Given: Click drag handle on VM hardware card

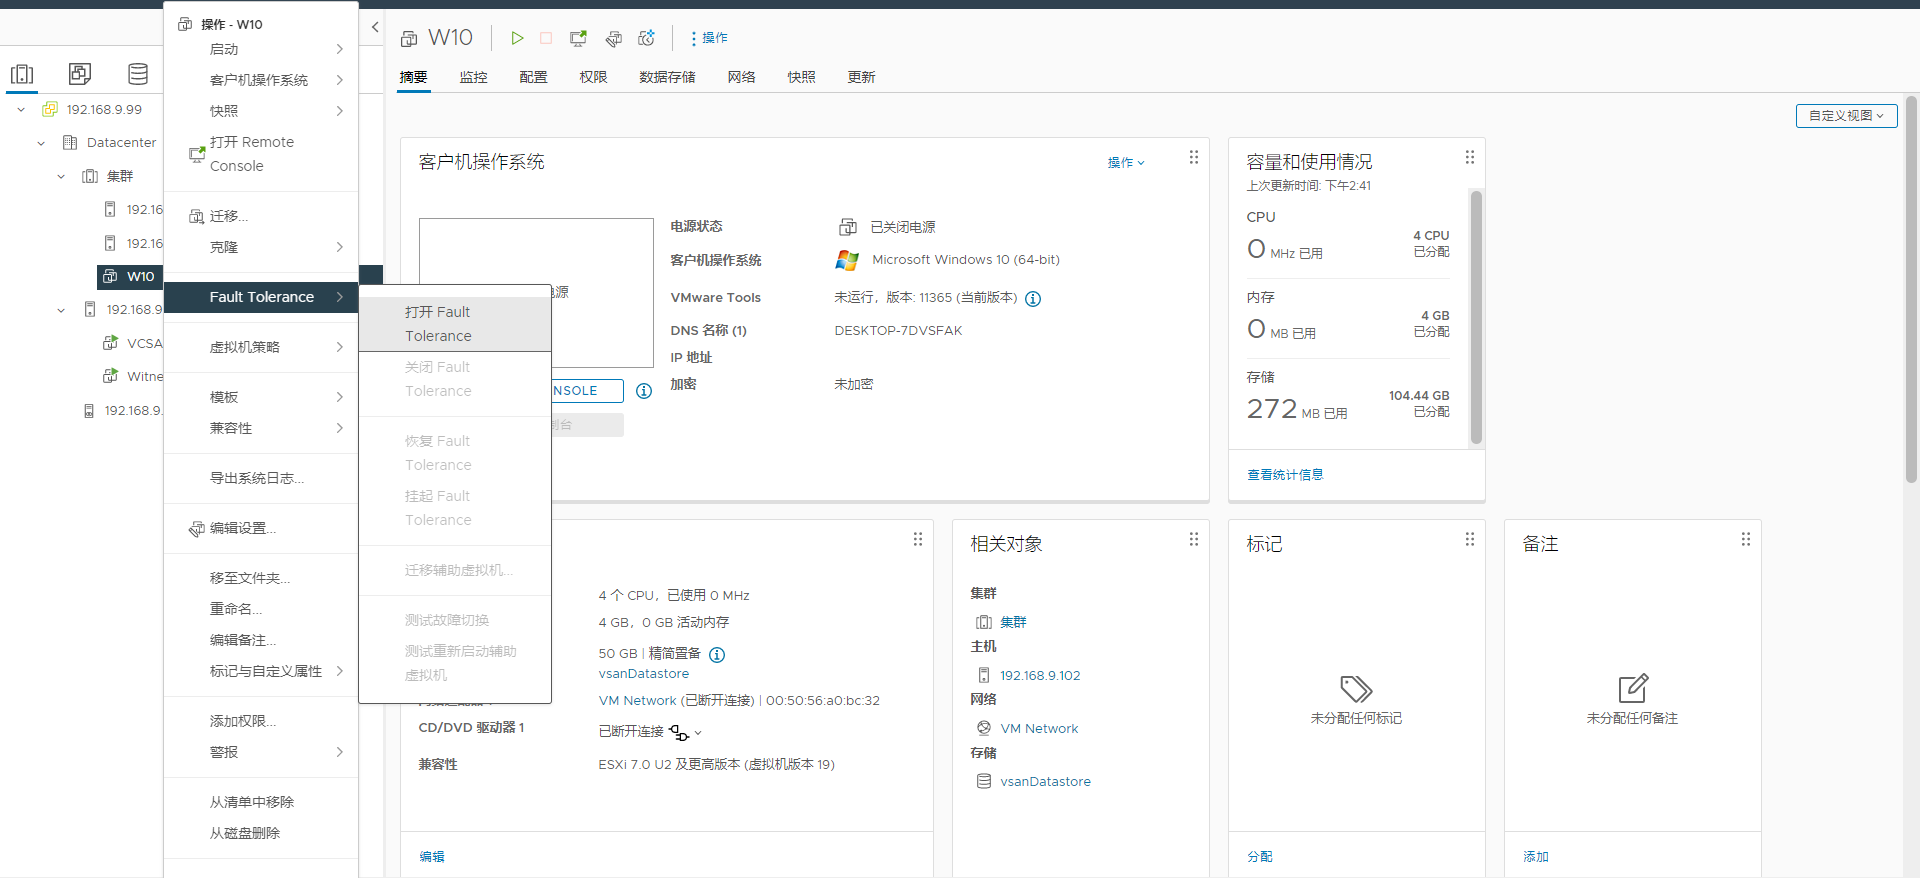Looking at the screenshot, I should pyautogui.click(x=918, y=539).
